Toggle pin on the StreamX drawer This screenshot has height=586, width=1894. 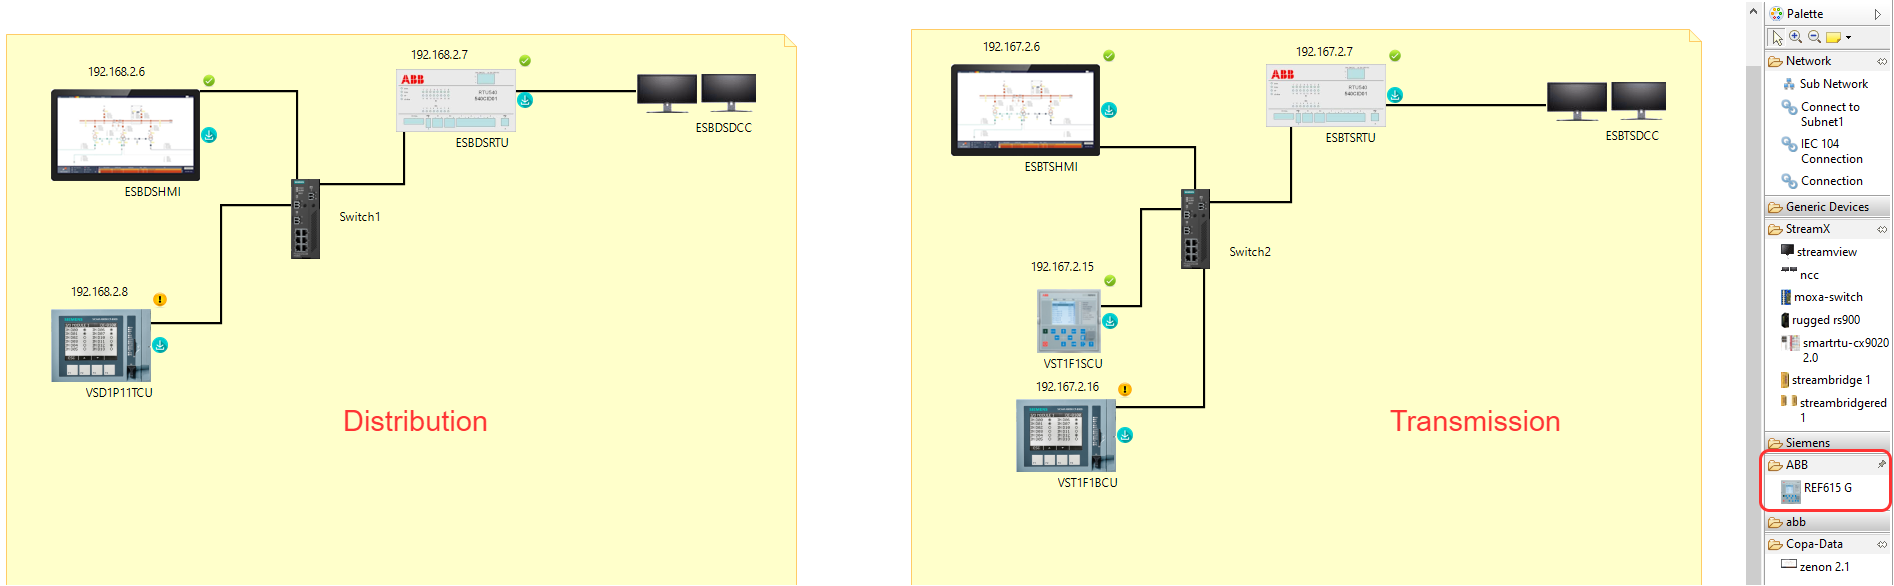[x=1881, y=230]
